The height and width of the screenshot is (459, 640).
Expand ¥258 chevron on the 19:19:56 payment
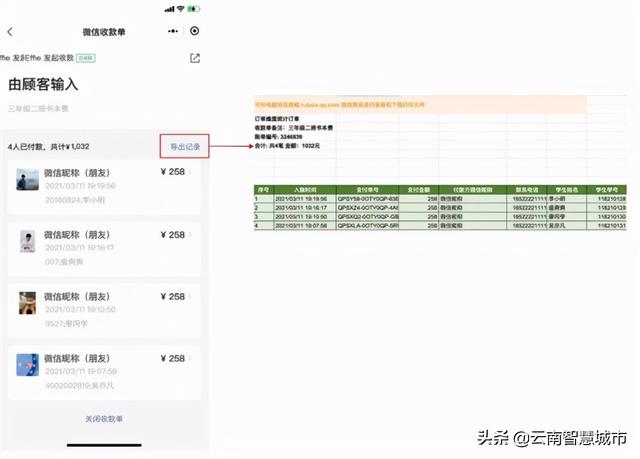click(x=190, y=172)
